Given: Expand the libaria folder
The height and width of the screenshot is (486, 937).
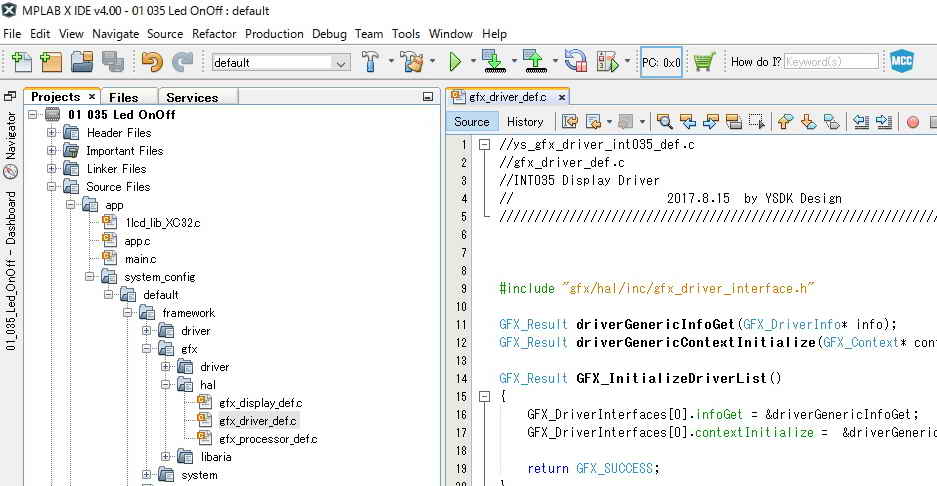Looking at the screenshot, I should [x=166, y=457].
